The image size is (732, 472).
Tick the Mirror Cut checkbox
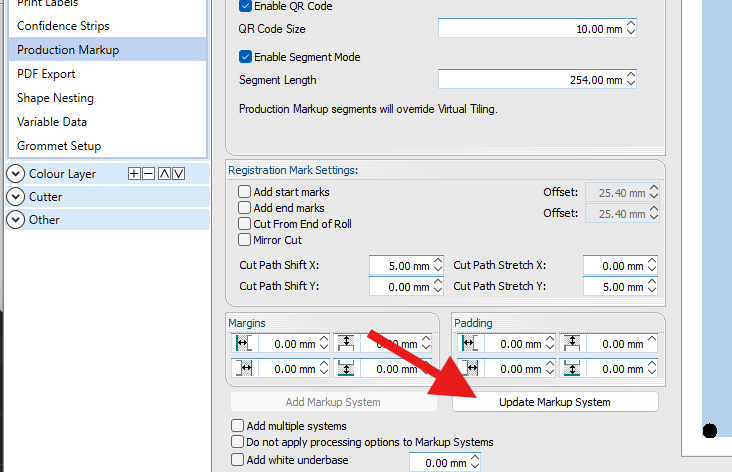pos(245,240)
